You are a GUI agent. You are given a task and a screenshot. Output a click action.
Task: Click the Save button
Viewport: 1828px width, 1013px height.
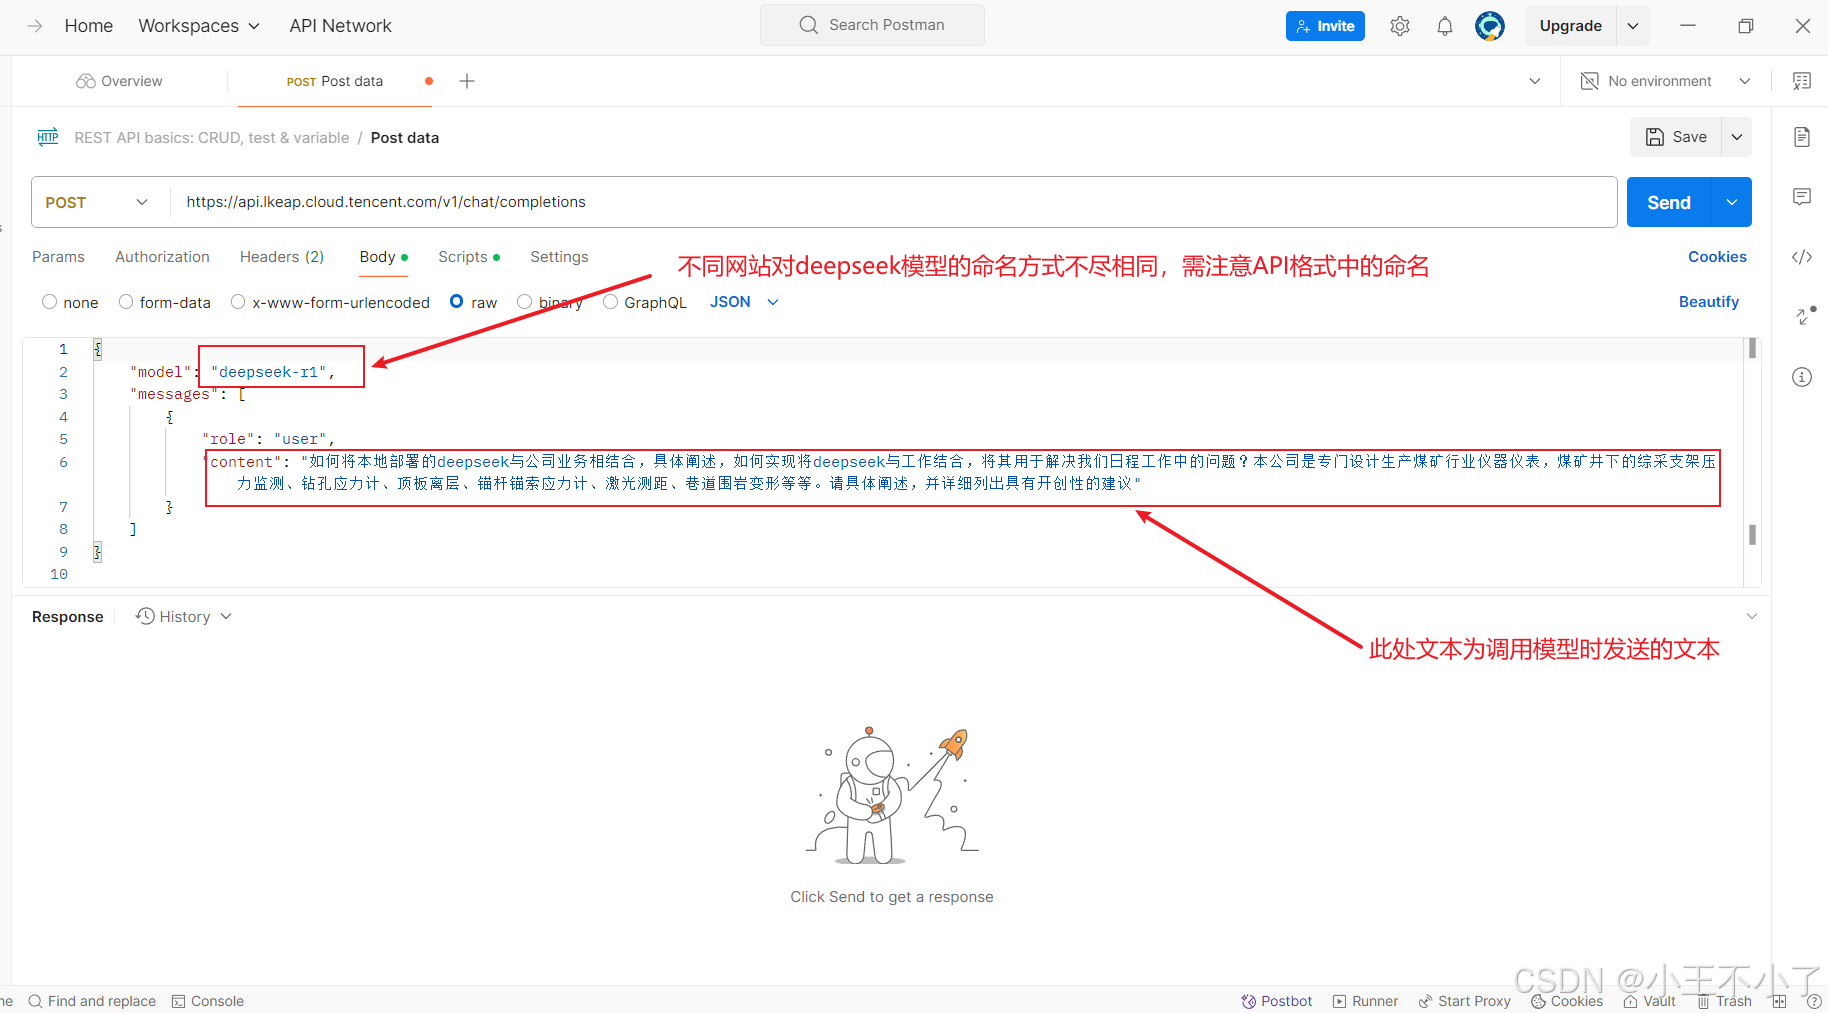click(x=1676, y=137)
